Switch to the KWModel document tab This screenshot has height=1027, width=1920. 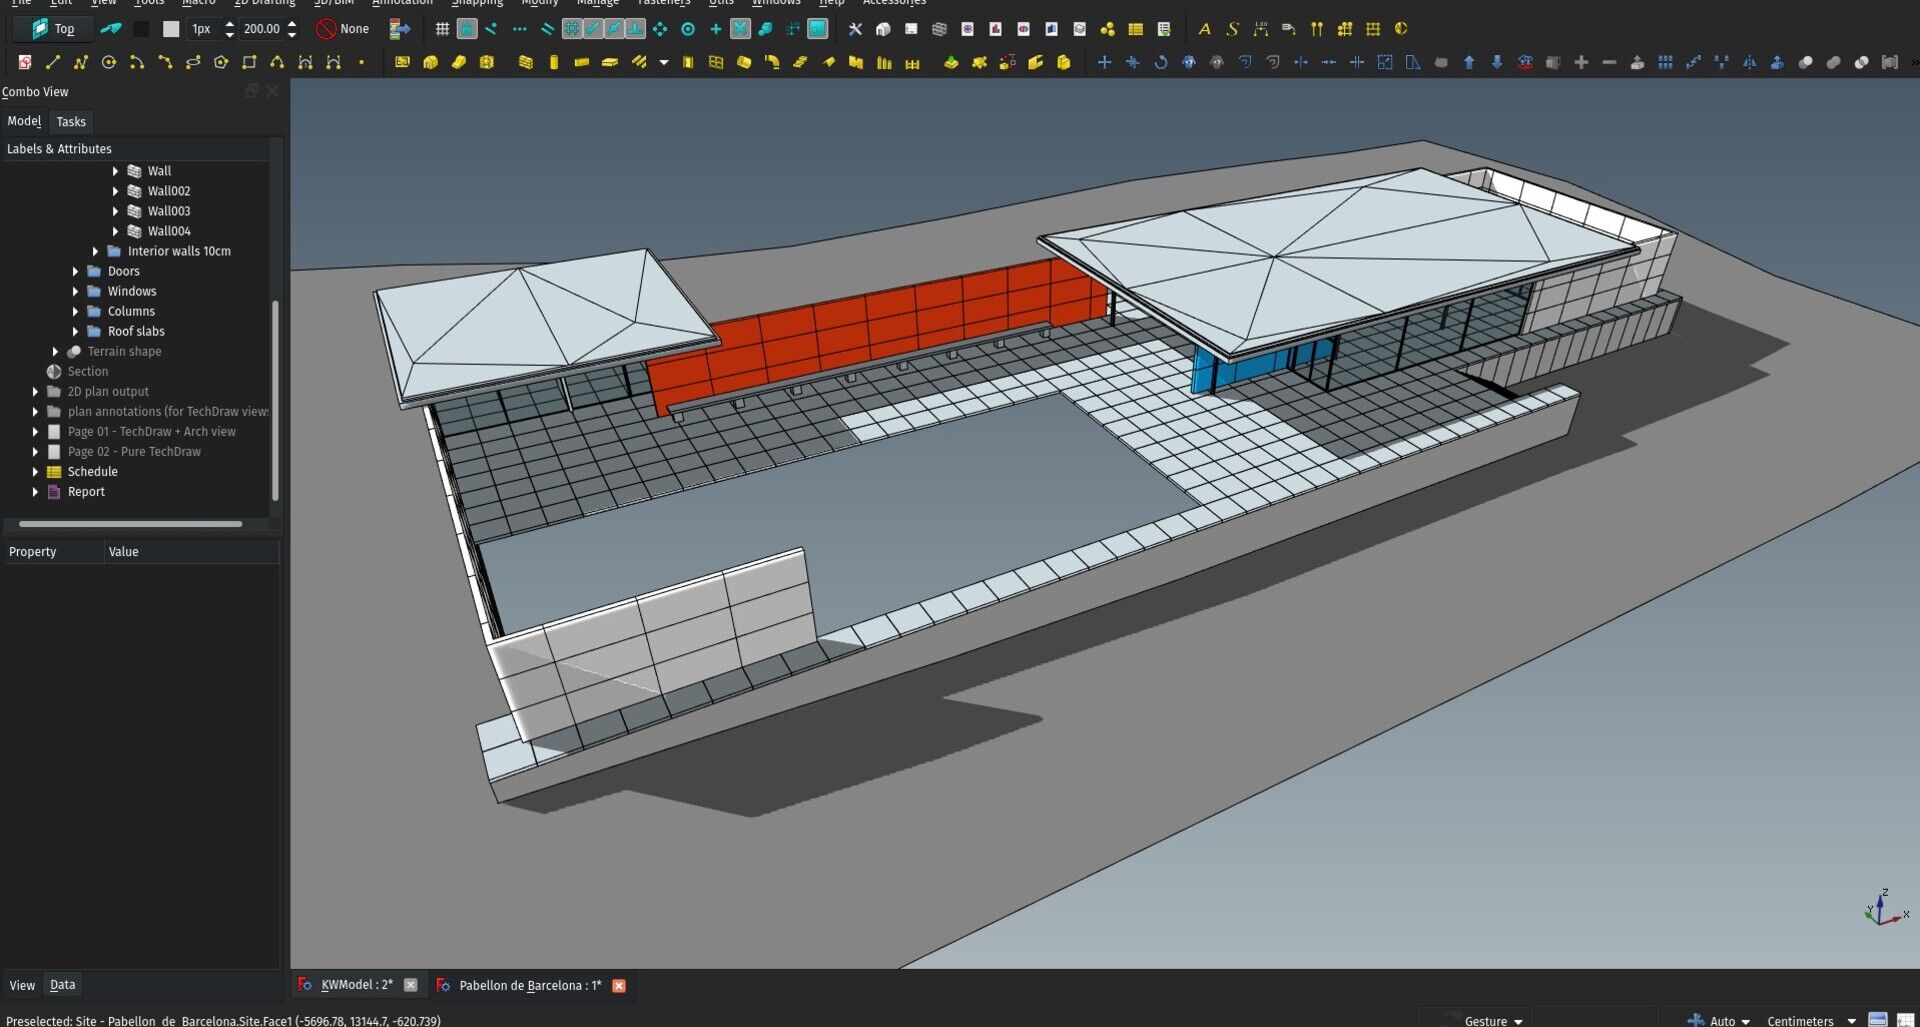(x=356, y=985)
